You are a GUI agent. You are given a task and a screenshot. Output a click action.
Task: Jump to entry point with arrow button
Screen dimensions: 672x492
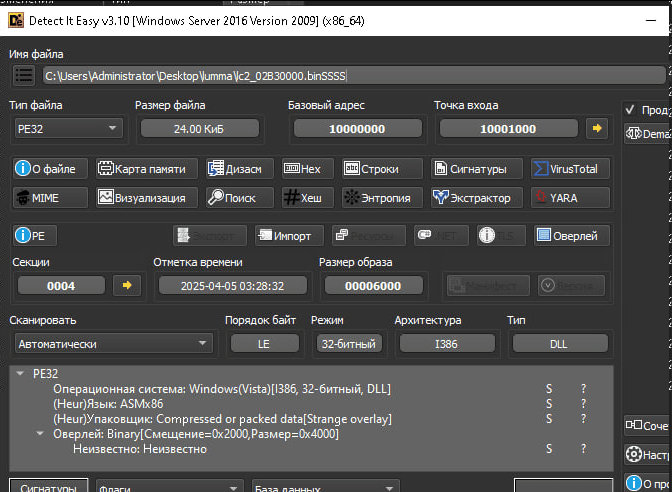point(597,128)
